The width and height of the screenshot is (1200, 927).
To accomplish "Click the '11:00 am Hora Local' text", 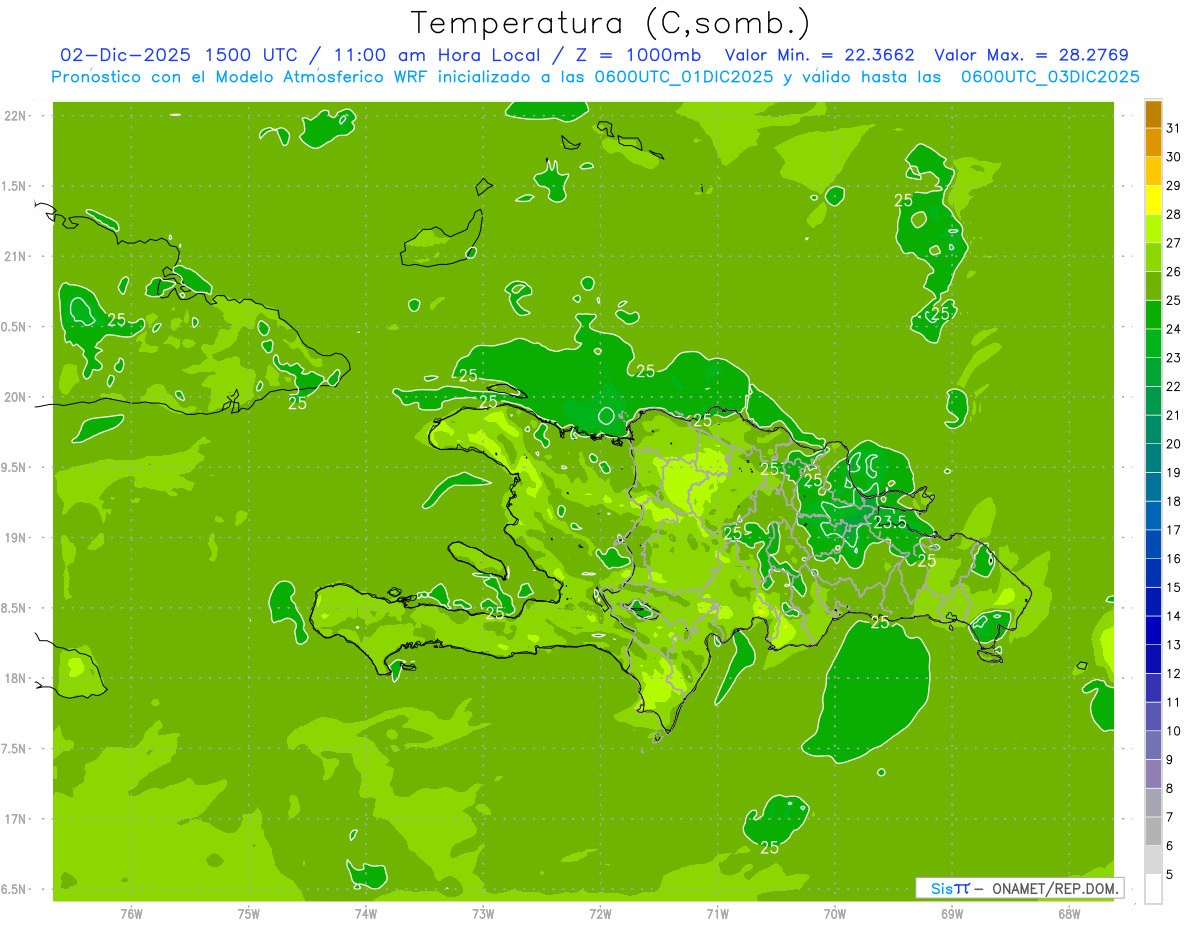I will tap(435, 55).
